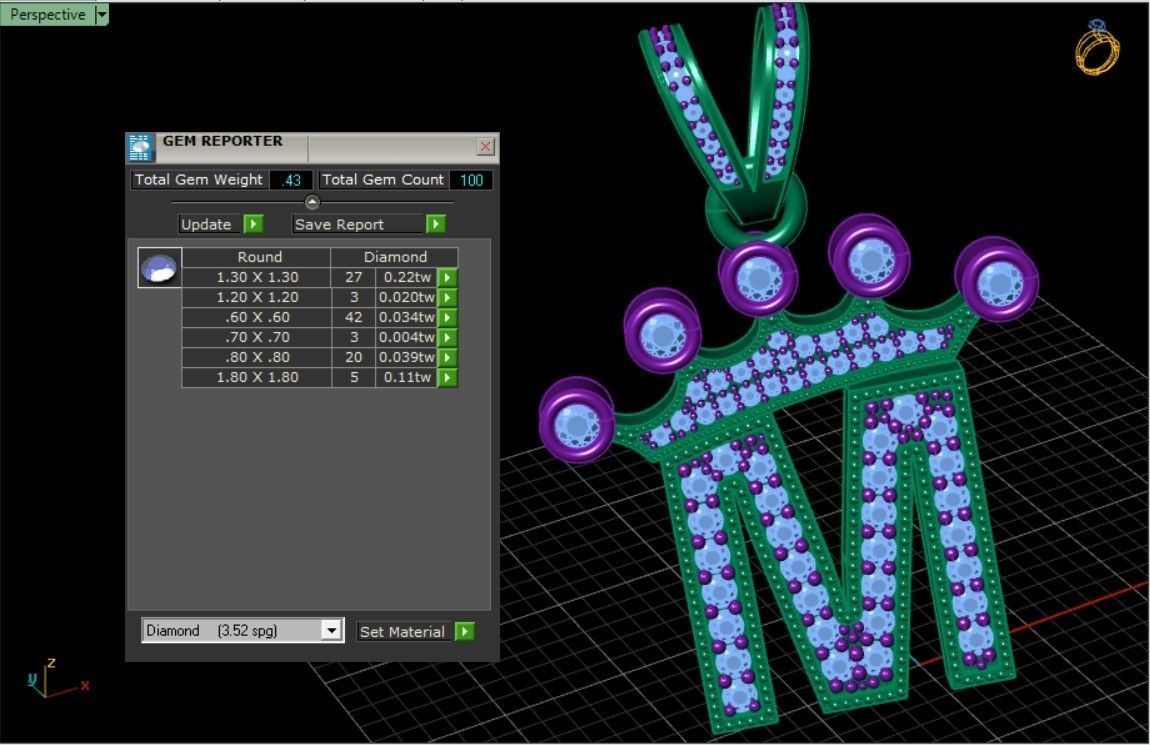The image size is (1150, 745).
Task: Click the Total Gem Count value 100
Action: tap(471, 180)
